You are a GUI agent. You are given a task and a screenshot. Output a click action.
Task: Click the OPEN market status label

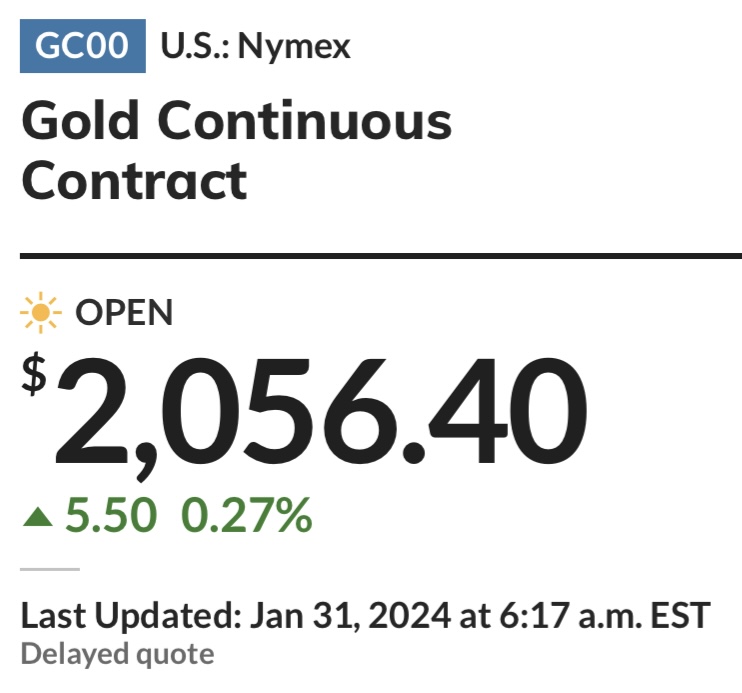tap(124, 312)
